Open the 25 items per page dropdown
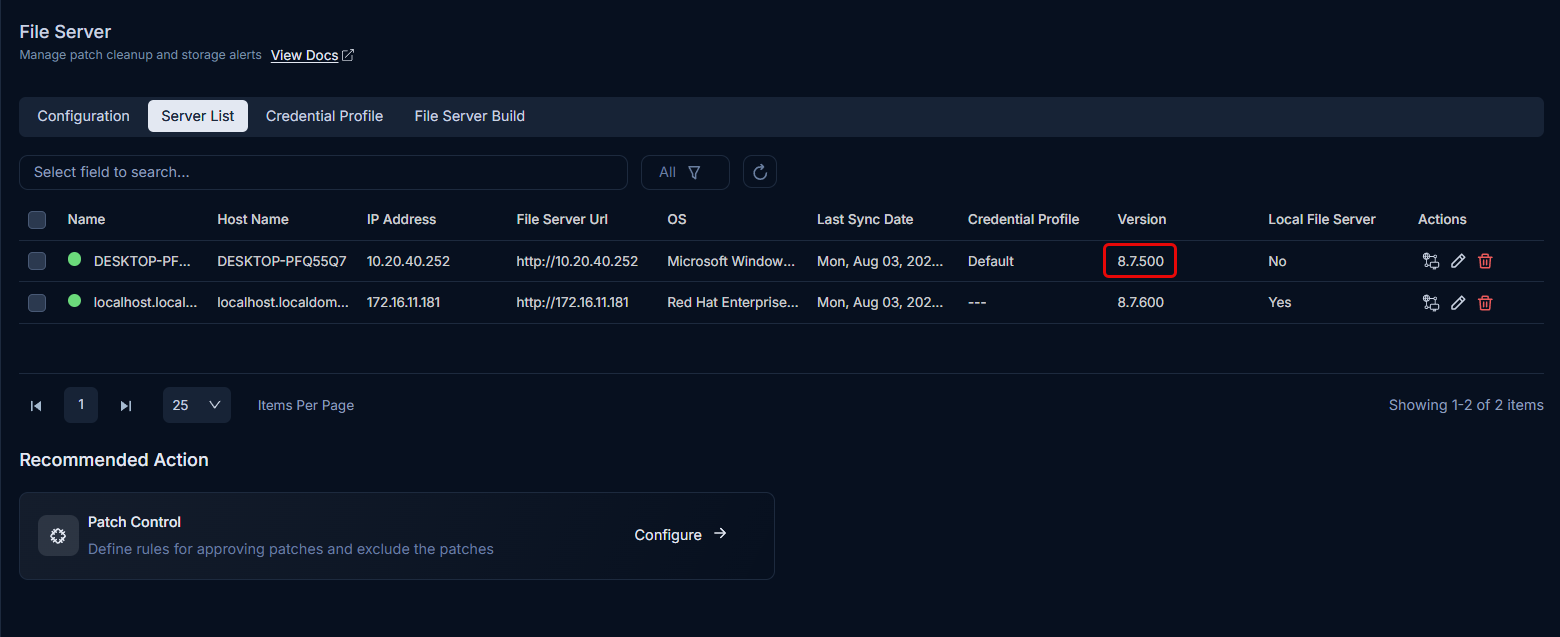1560x637 pixels. [197, 405]
